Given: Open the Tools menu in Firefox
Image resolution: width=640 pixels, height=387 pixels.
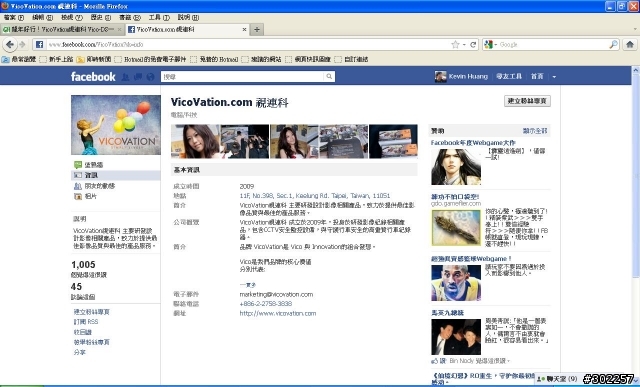Looking at the screenshot, I should [159, 18].
